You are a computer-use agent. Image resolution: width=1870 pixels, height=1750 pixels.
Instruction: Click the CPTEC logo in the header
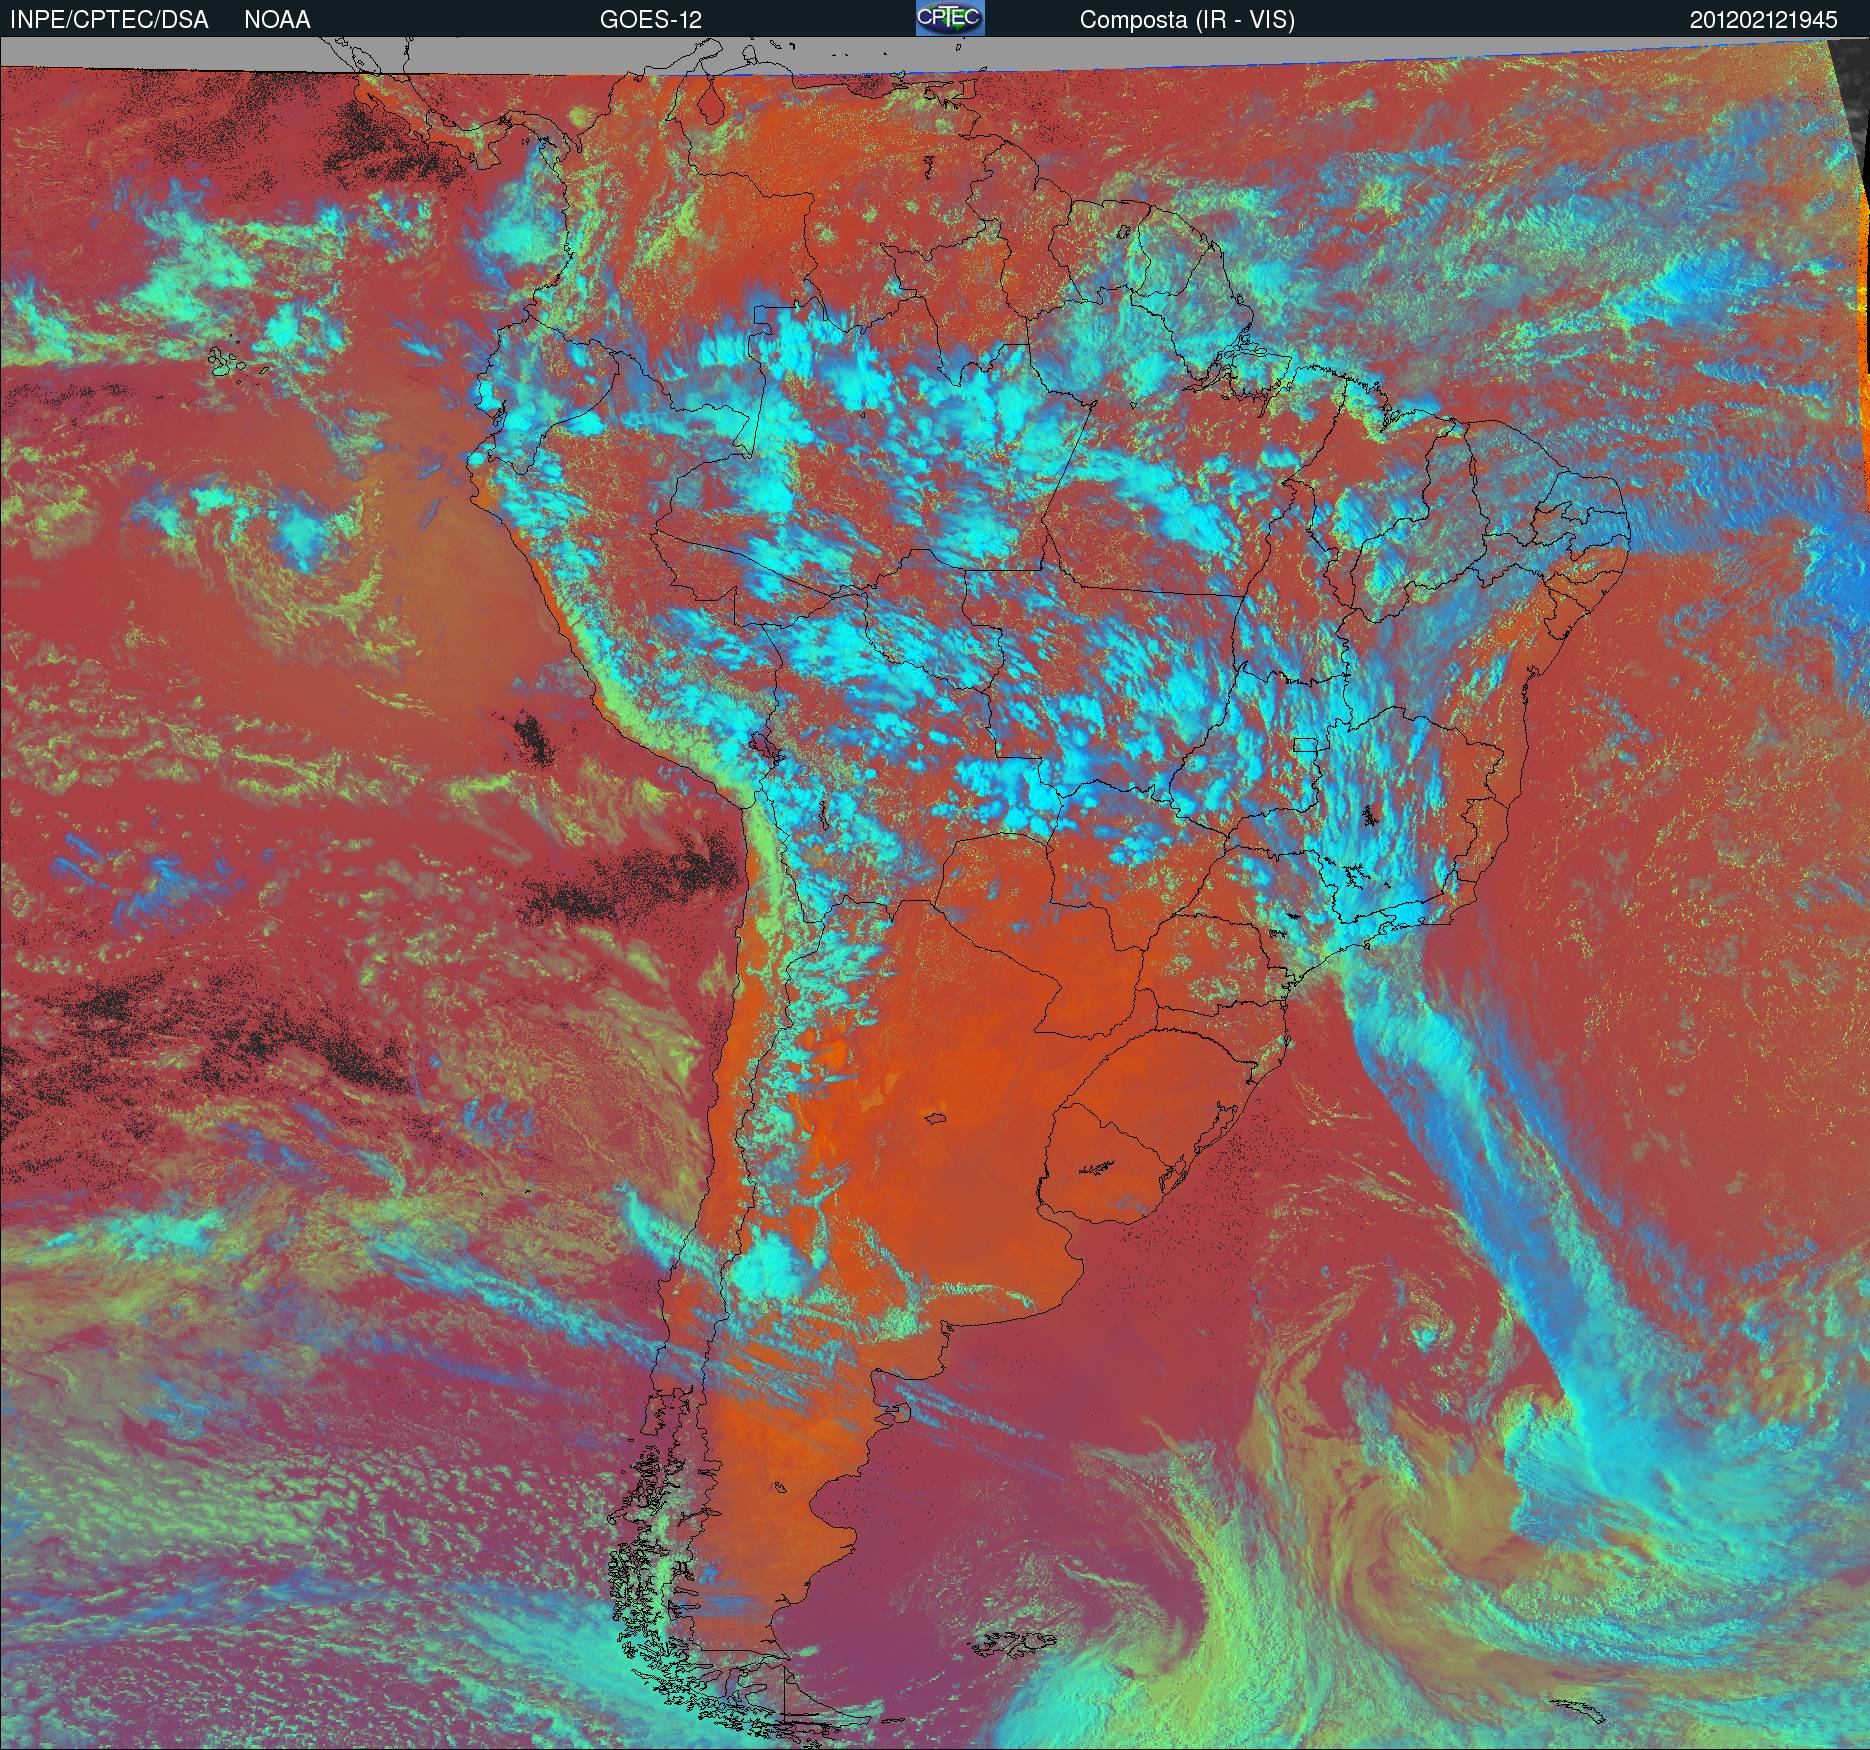pos(950,18)
